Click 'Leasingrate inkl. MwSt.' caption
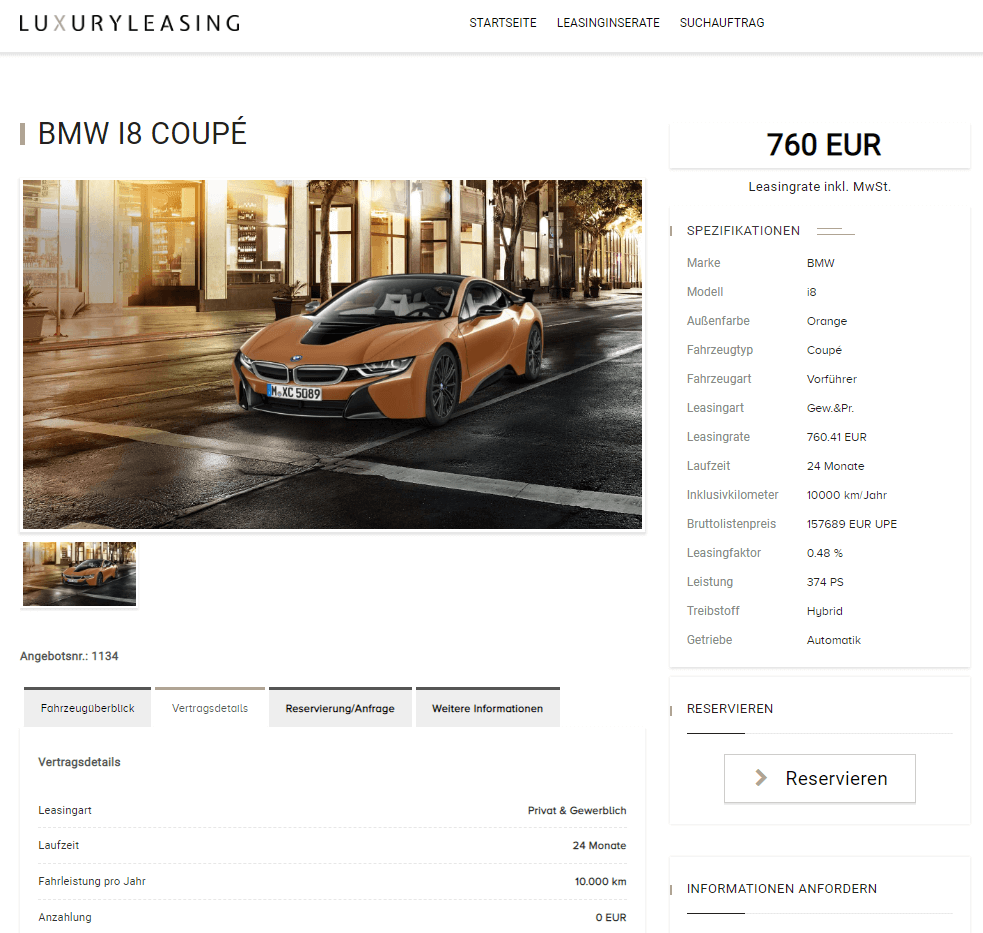Viewport: 983px width, 933px height. tap(819, 186)
